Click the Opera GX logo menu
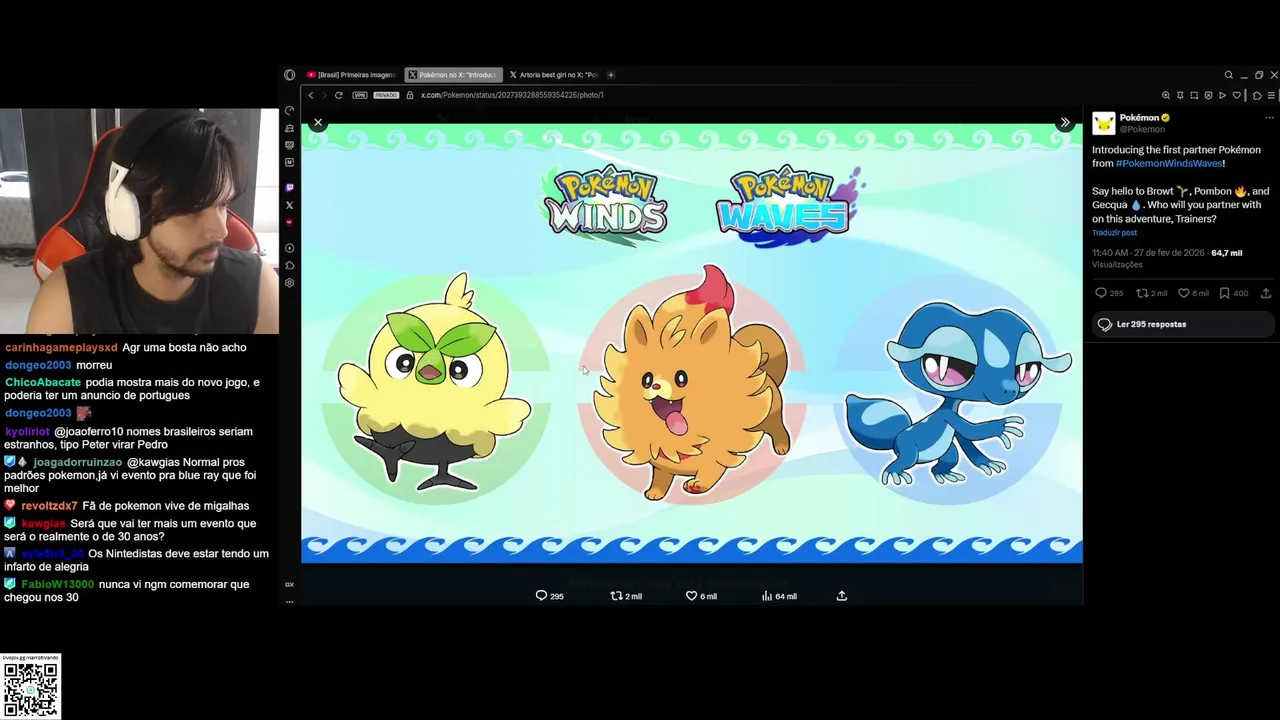The image size is (1280, 720). click(289, 75)
